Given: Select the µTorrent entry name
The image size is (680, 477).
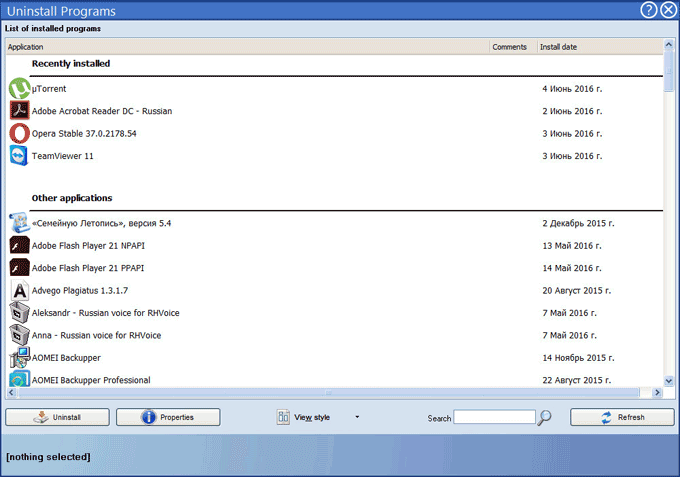Looking at the screenshot, I should 49,88.
